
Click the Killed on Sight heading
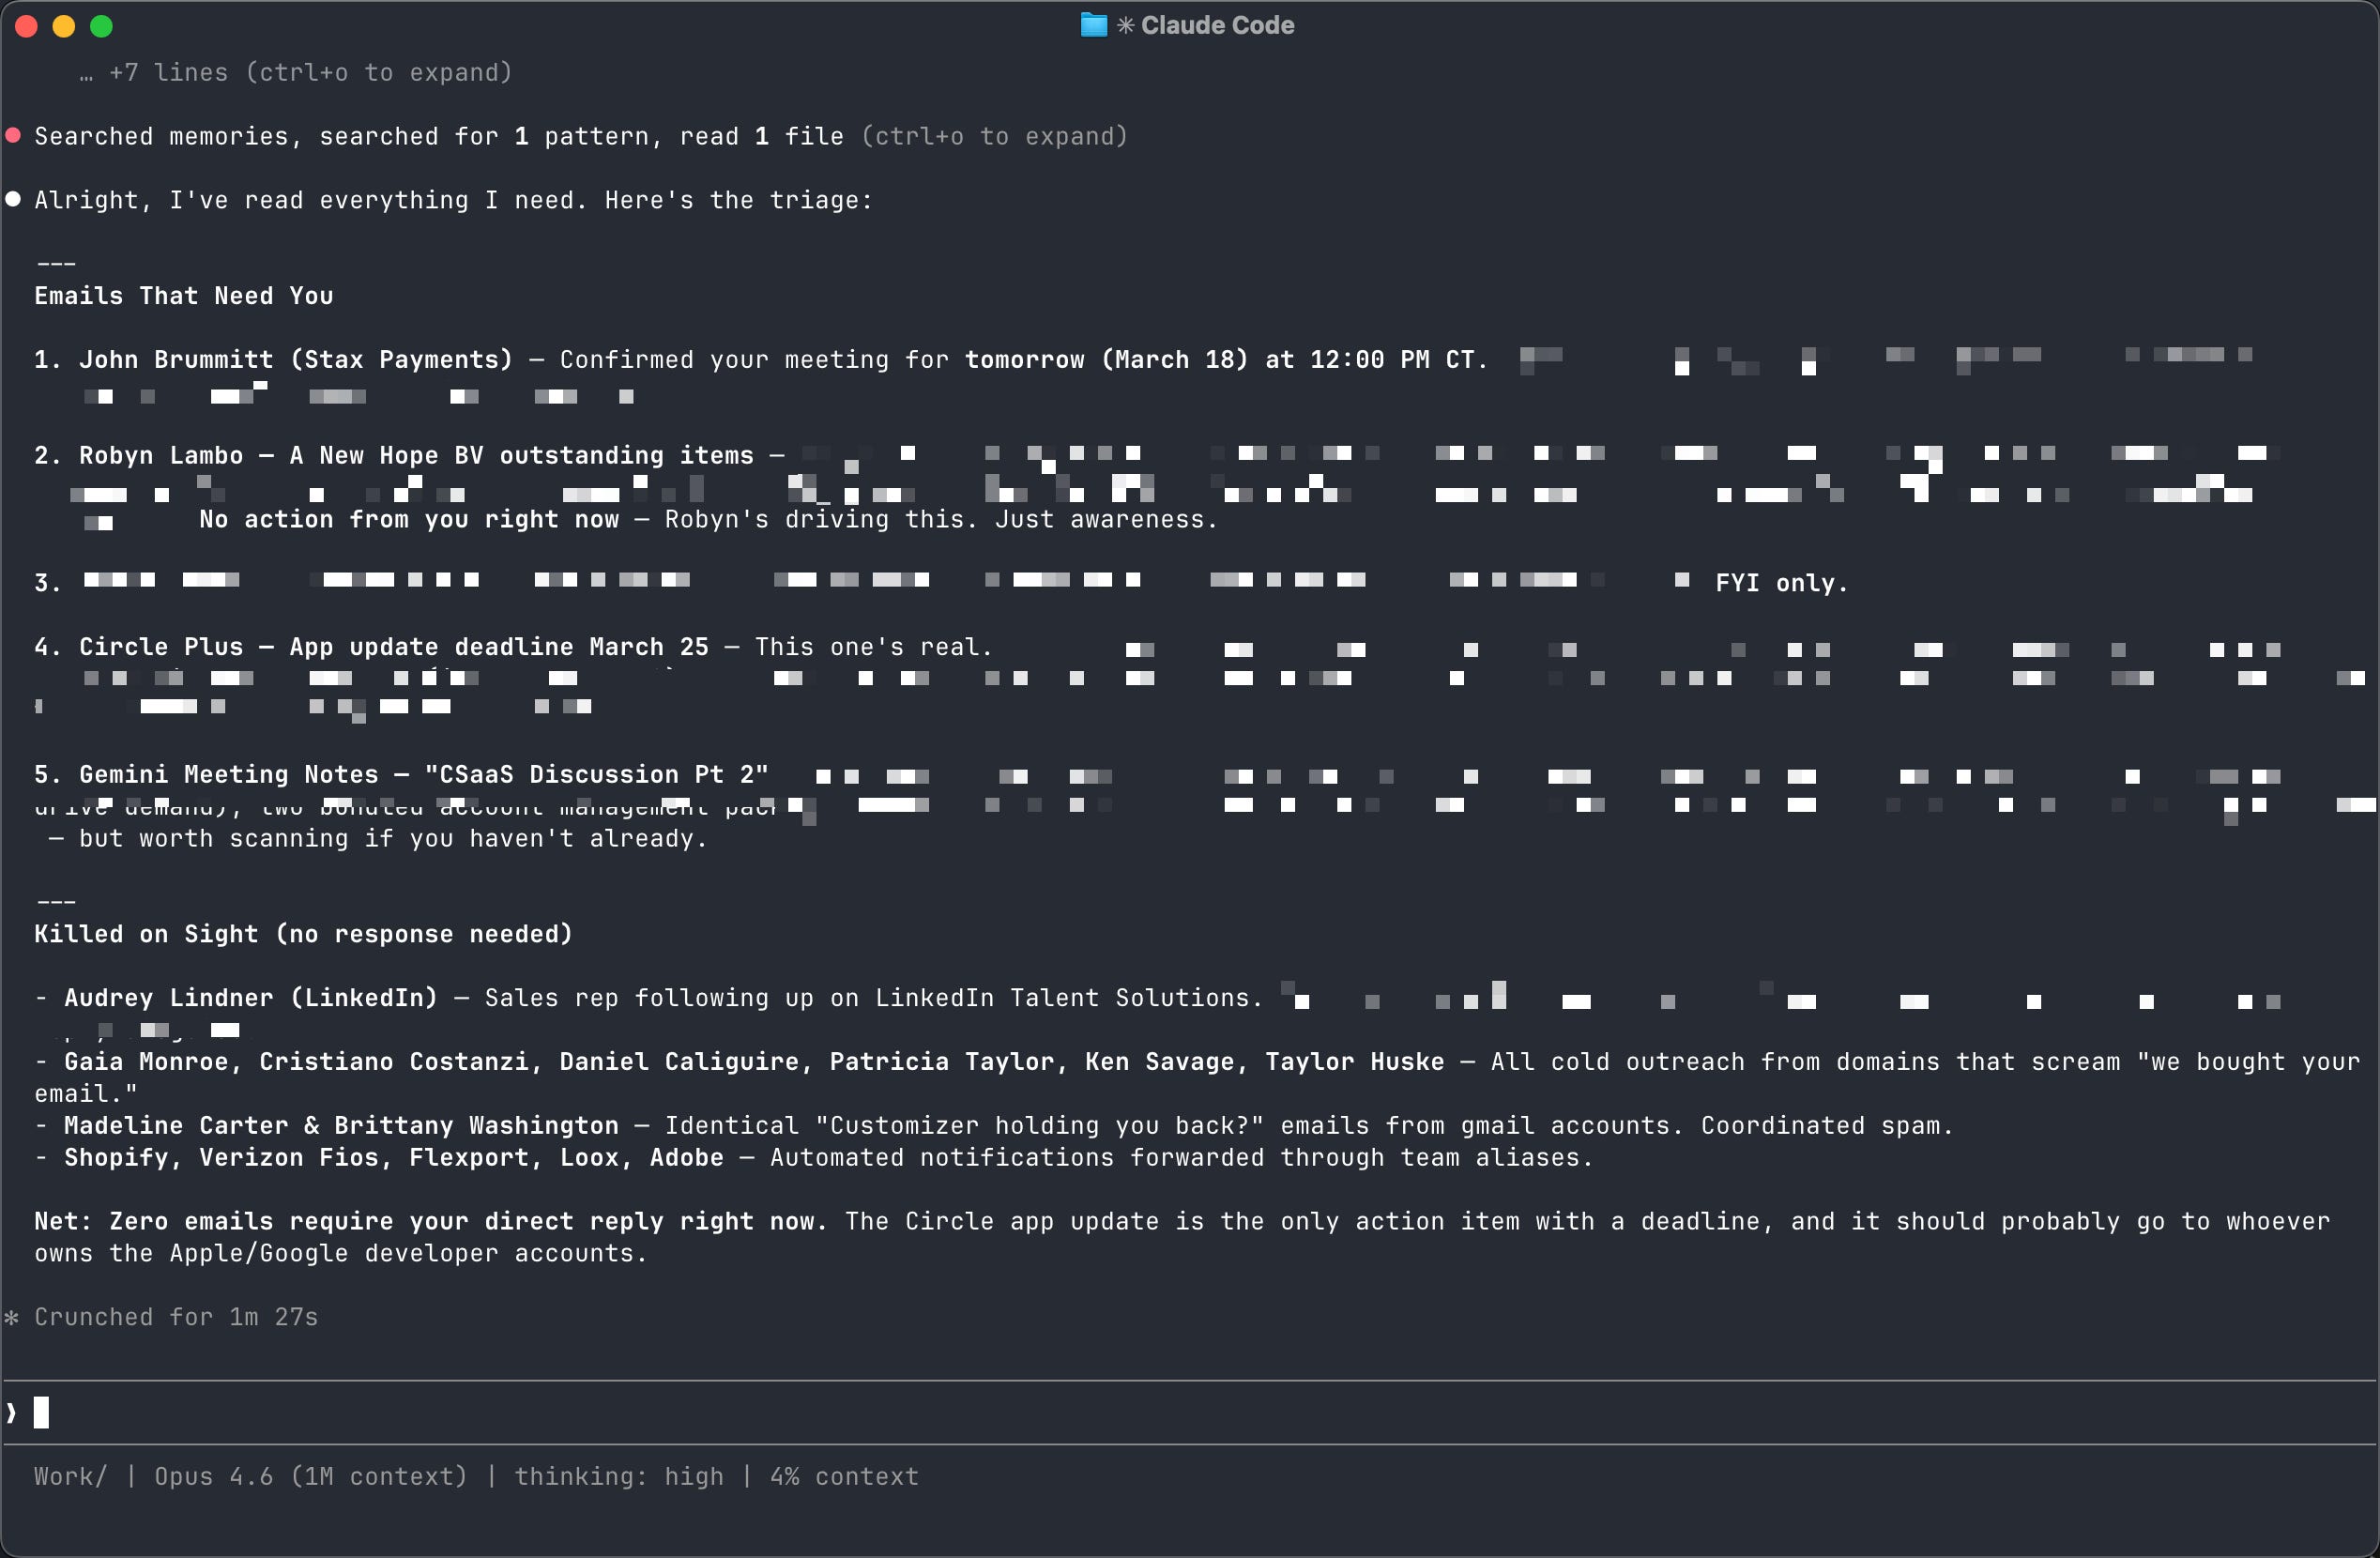pos(303,934)
